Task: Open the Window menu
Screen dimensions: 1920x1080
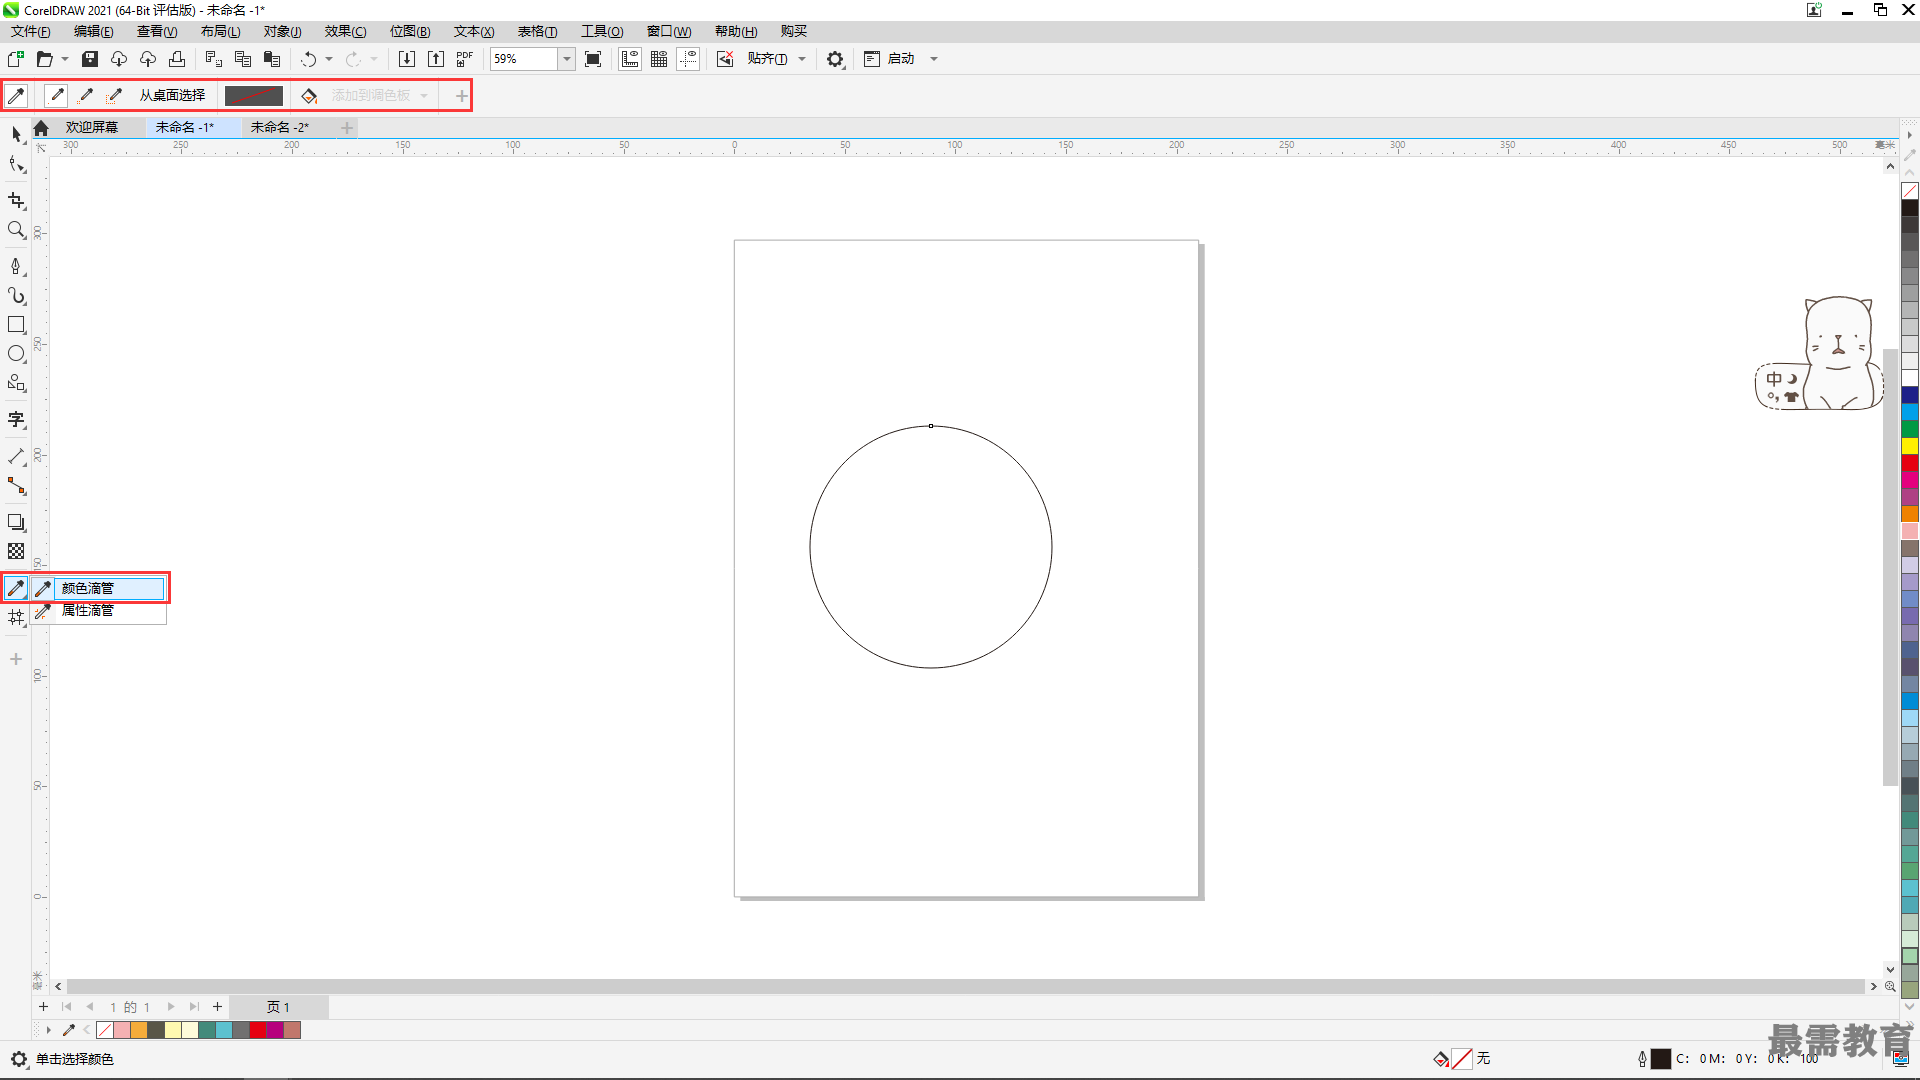Action: tap(669, 32)
